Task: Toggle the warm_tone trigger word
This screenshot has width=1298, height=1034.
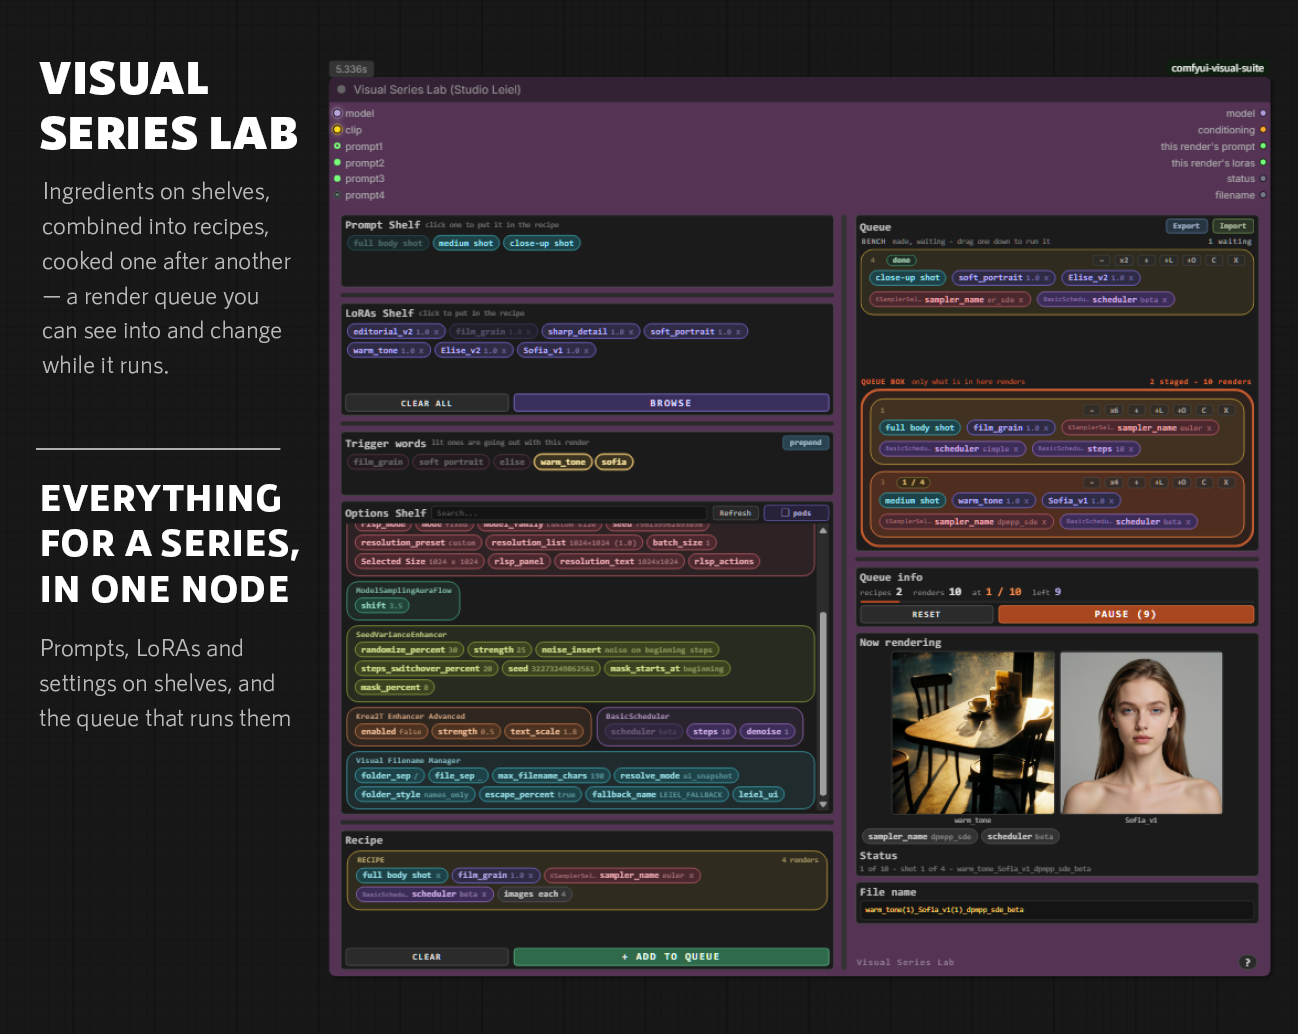Action: point(563,462)
